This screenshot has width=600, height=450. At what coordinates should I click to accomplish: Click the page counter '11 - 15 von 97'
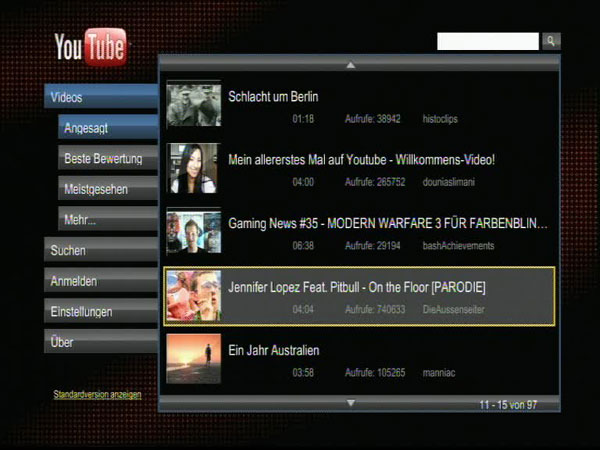coord(508,405)
